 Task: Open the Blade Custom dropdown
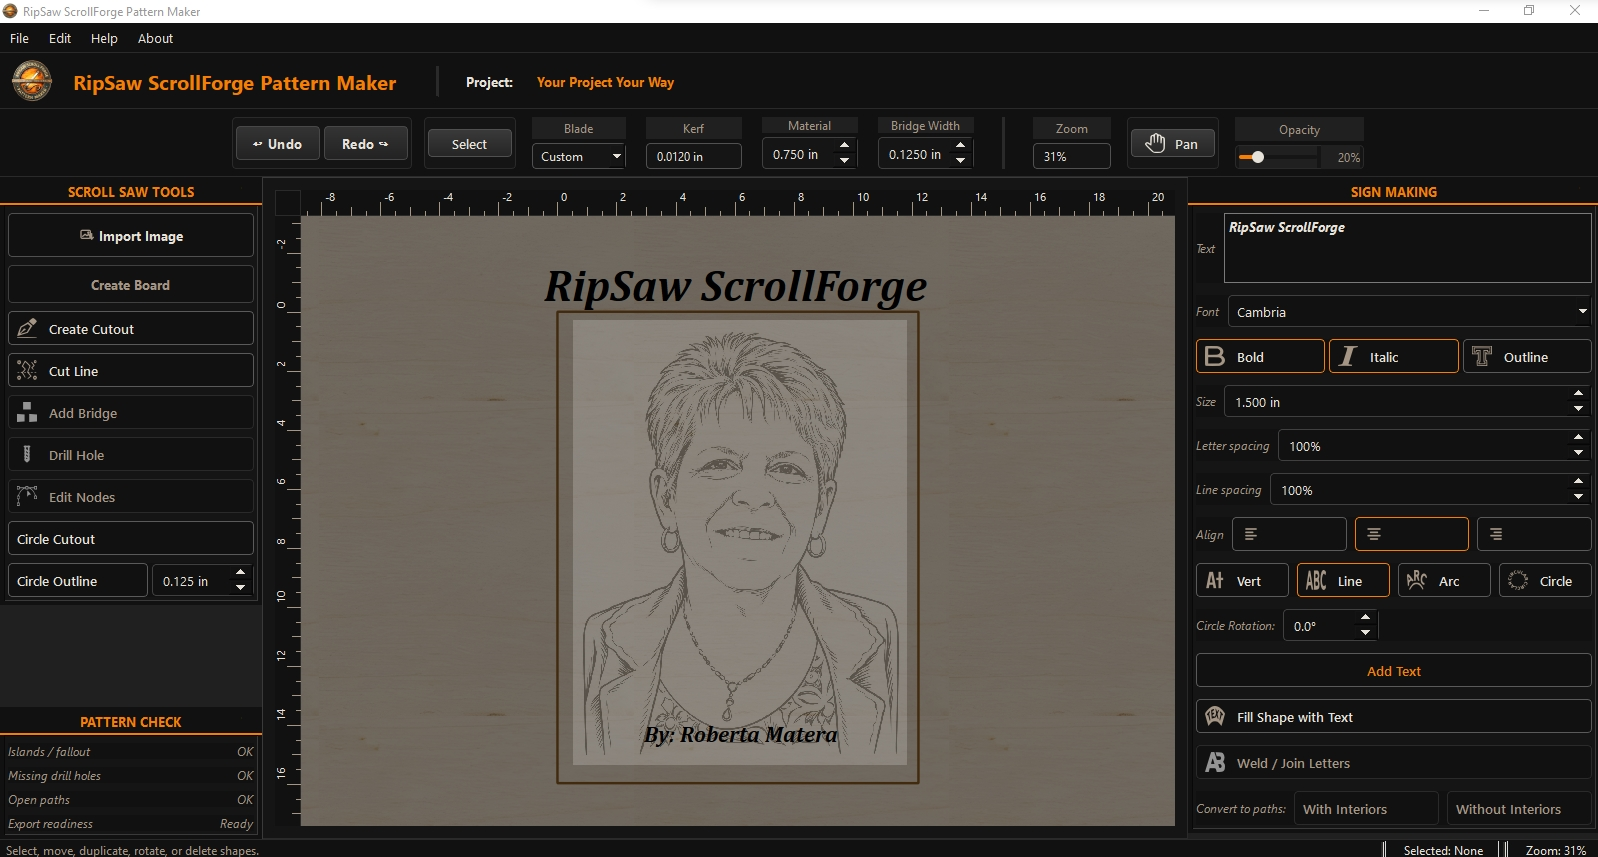(x=579, y=156)
